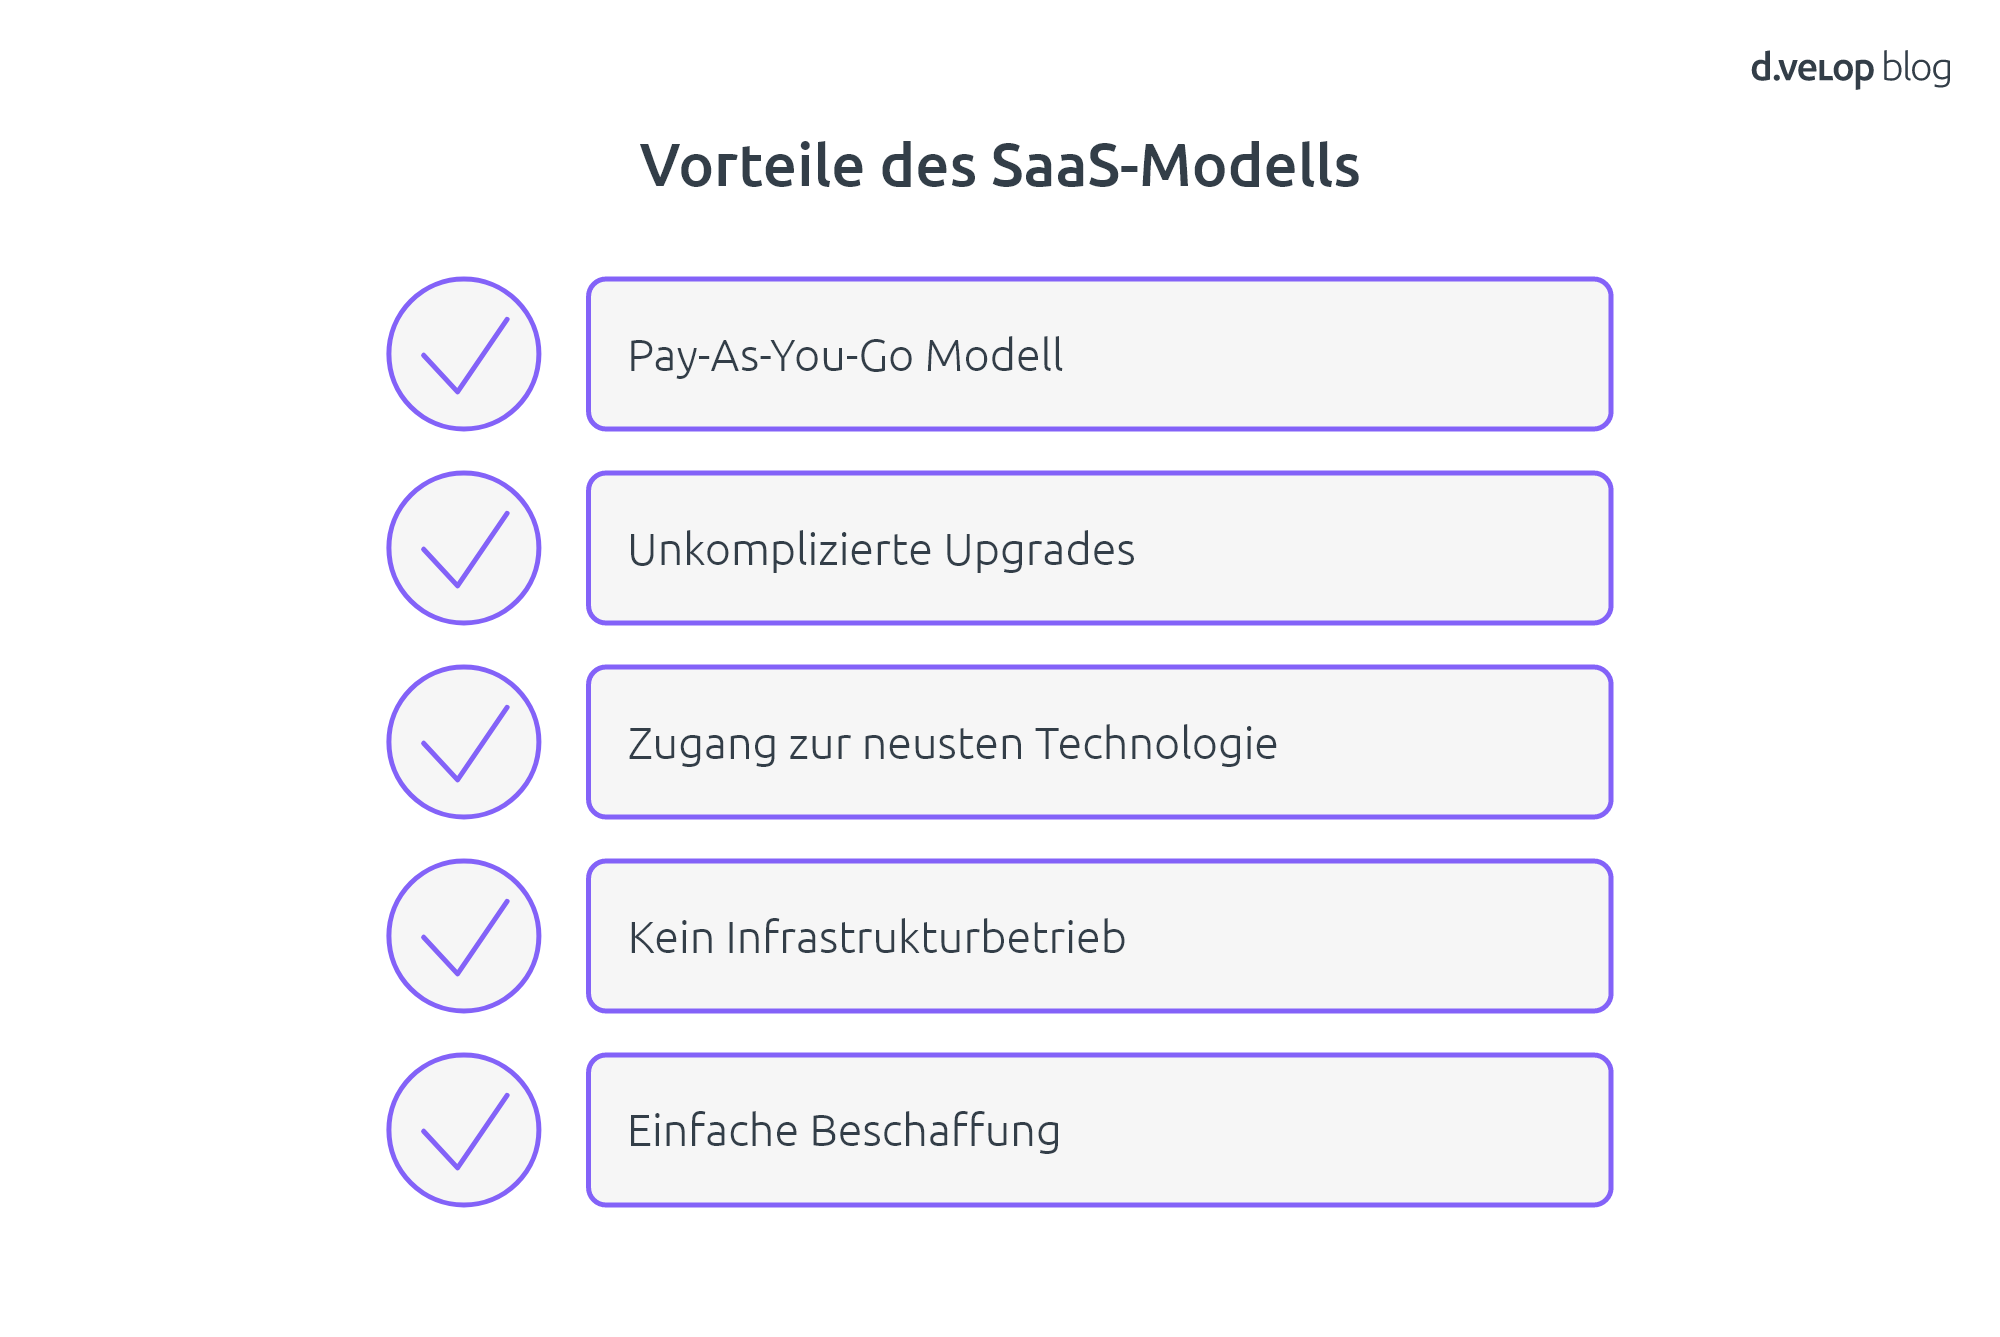This screenshot has width=2000, height=1337.
Task: Click the checkmark beside Unkomplizierte Upgrades
Action: 464,548
